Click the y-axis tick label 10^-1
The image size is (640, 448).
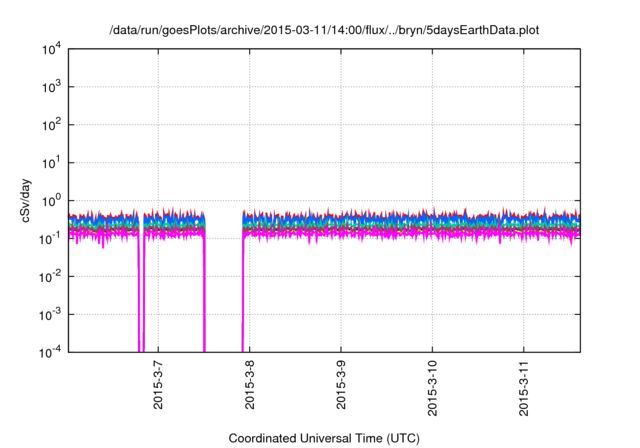[51, 238]
